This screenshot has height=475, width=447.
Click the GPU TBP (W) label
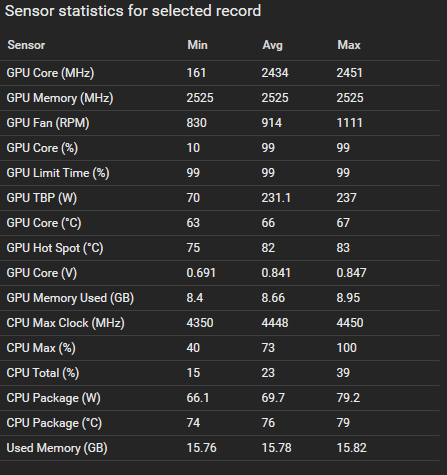coord(42,198)
